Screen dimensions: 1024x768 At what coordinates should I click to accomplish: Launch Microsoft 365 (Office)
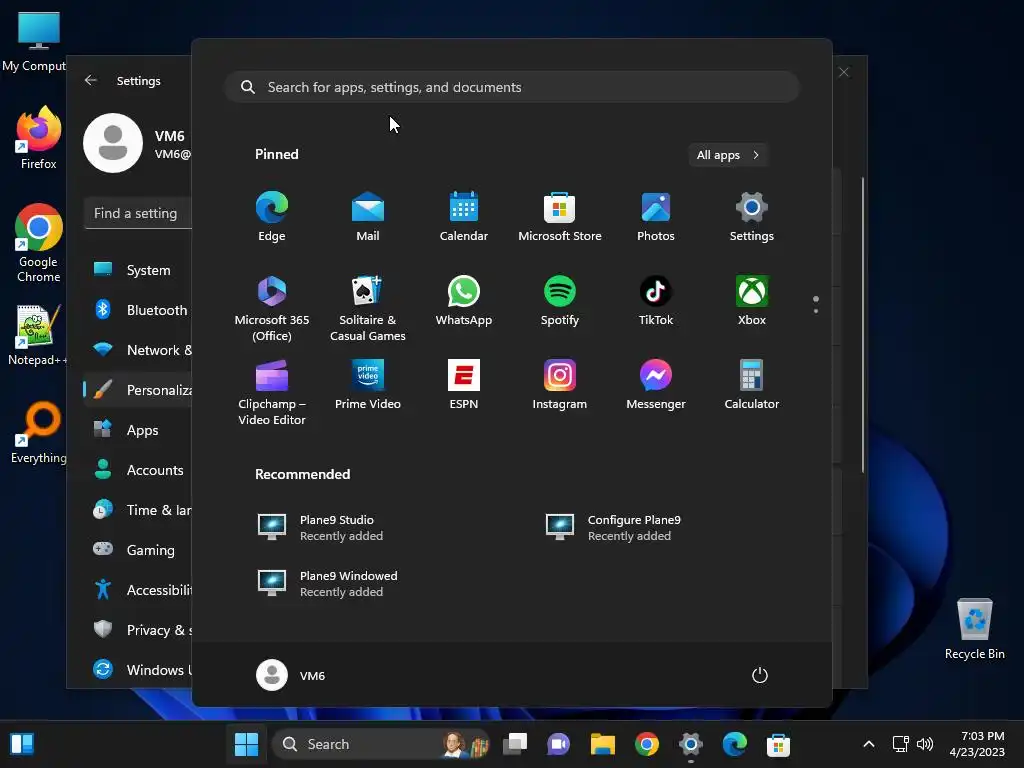point(272,308)
